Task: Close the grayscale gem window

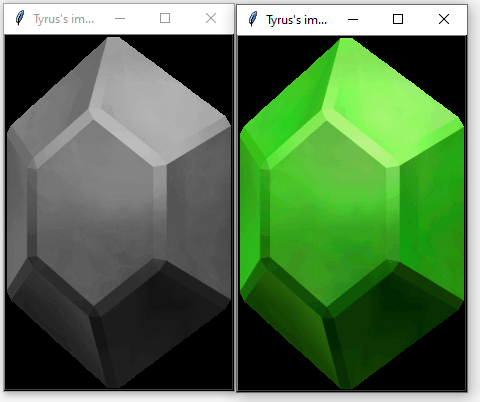Action: coord(211,18)
